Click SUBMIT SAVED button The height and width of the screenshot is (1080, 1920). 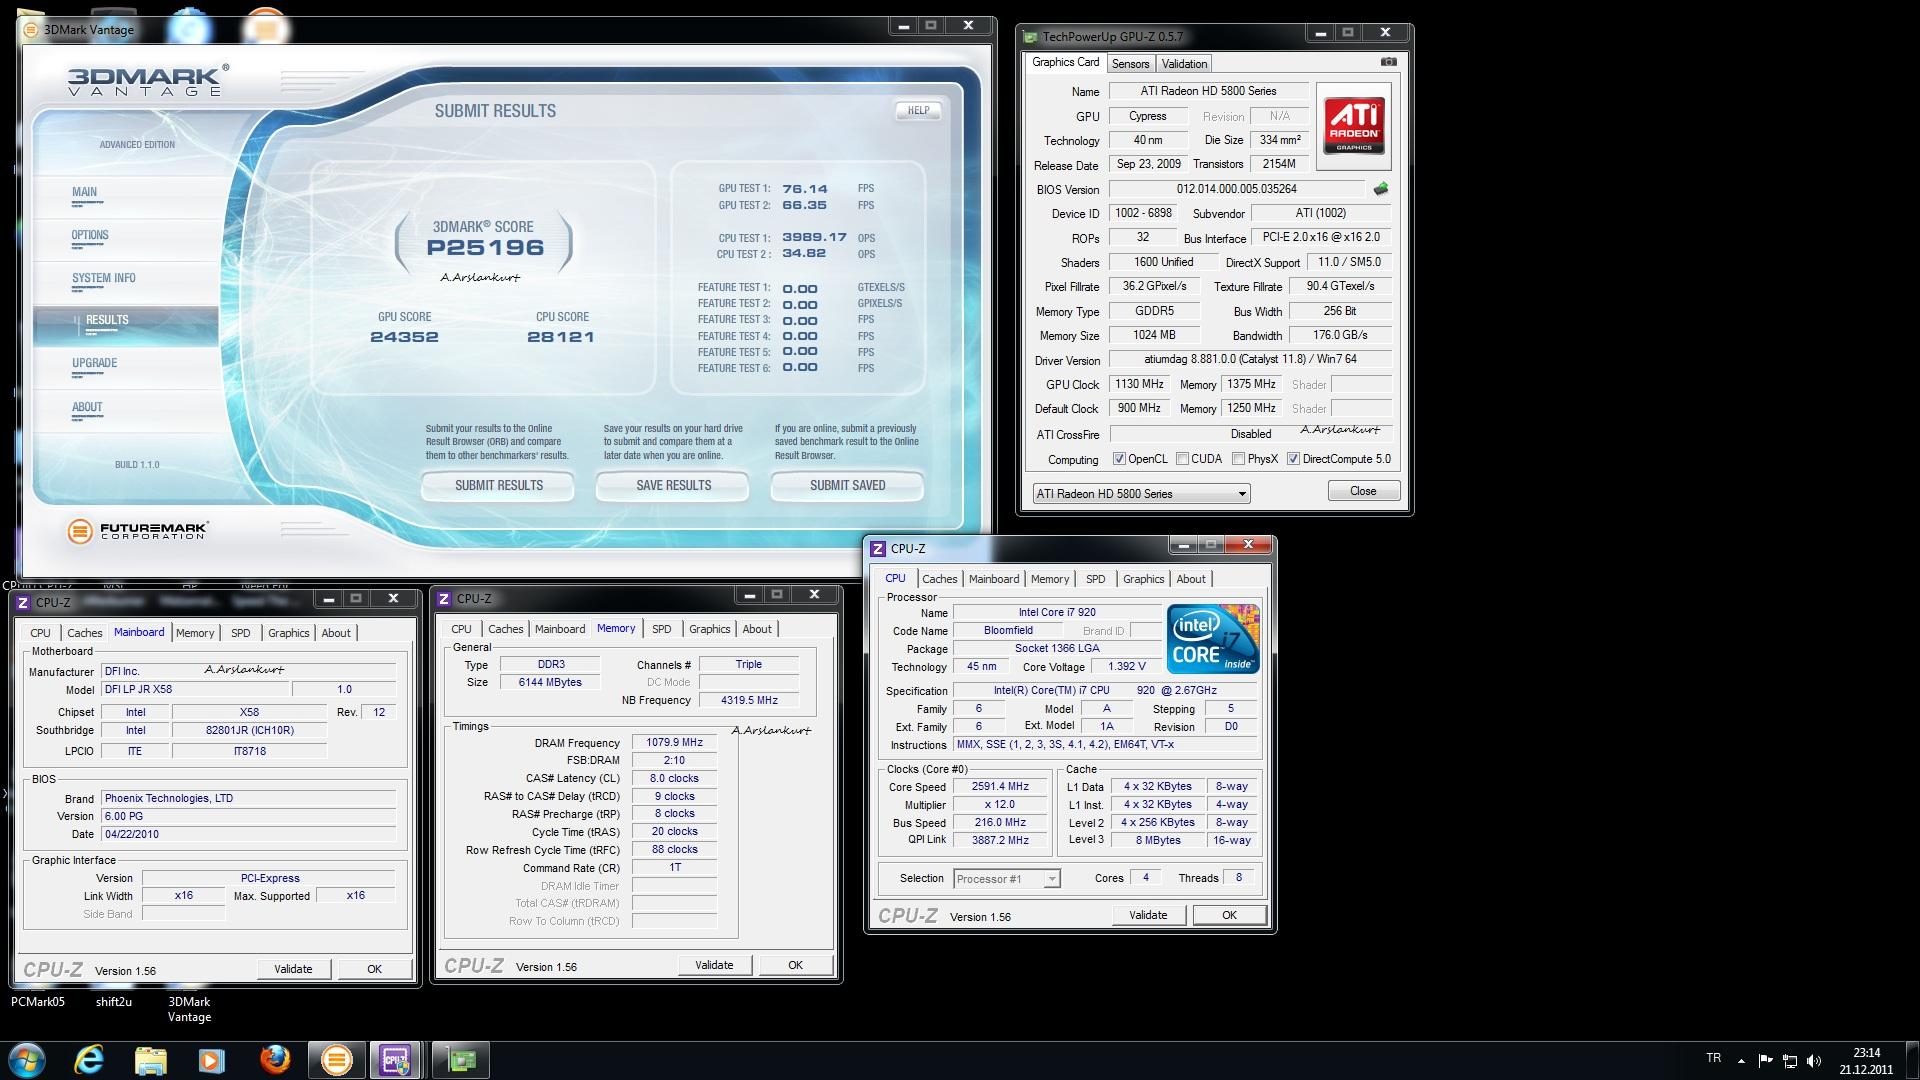tap(847, 486)
